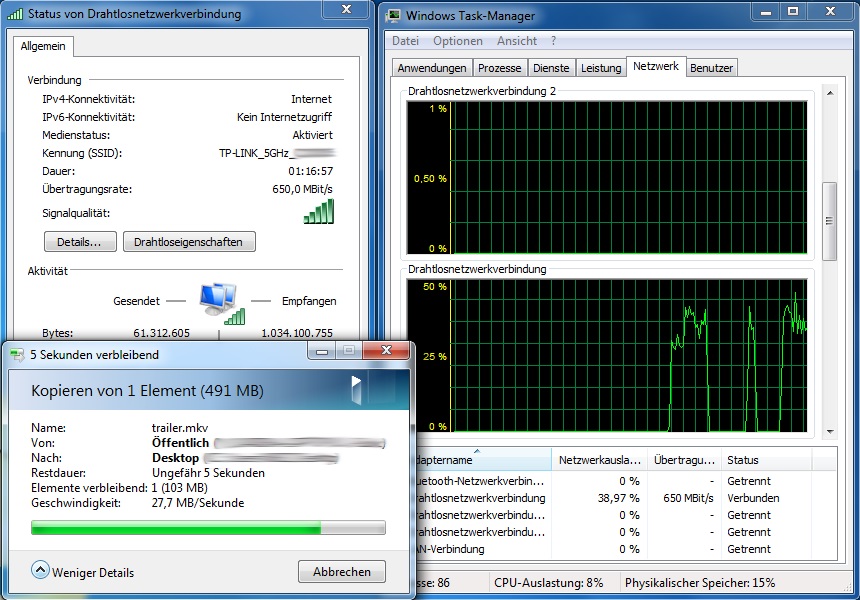The width and height of the screenshot is (860, 600).
Task: Click the 650 MBit/s cell in adapter list
Action: (688, 498)
